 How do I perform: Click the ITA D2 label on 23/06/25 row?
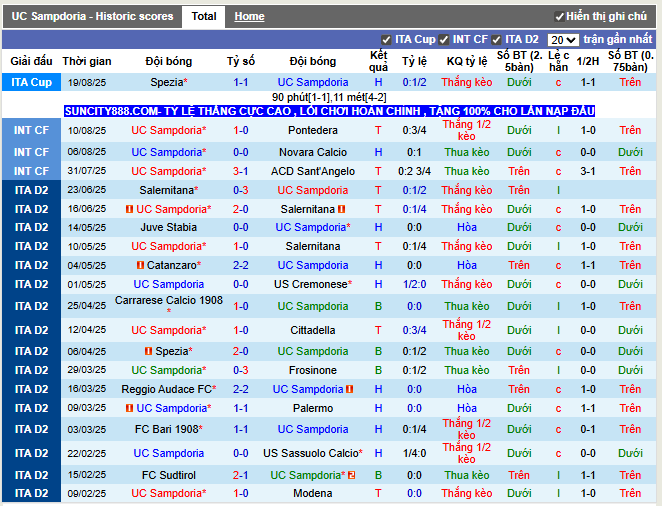coord(32,190)
